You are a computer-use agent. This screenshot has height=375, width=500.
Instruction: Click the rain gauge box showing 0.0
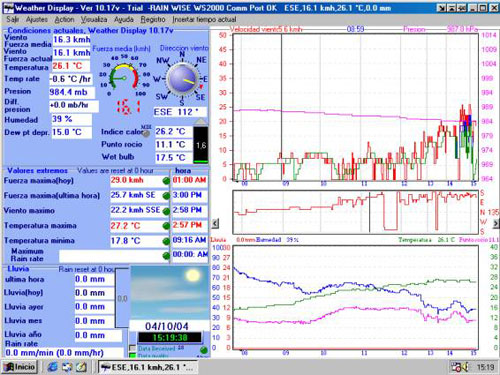click(x=122, y=298)
